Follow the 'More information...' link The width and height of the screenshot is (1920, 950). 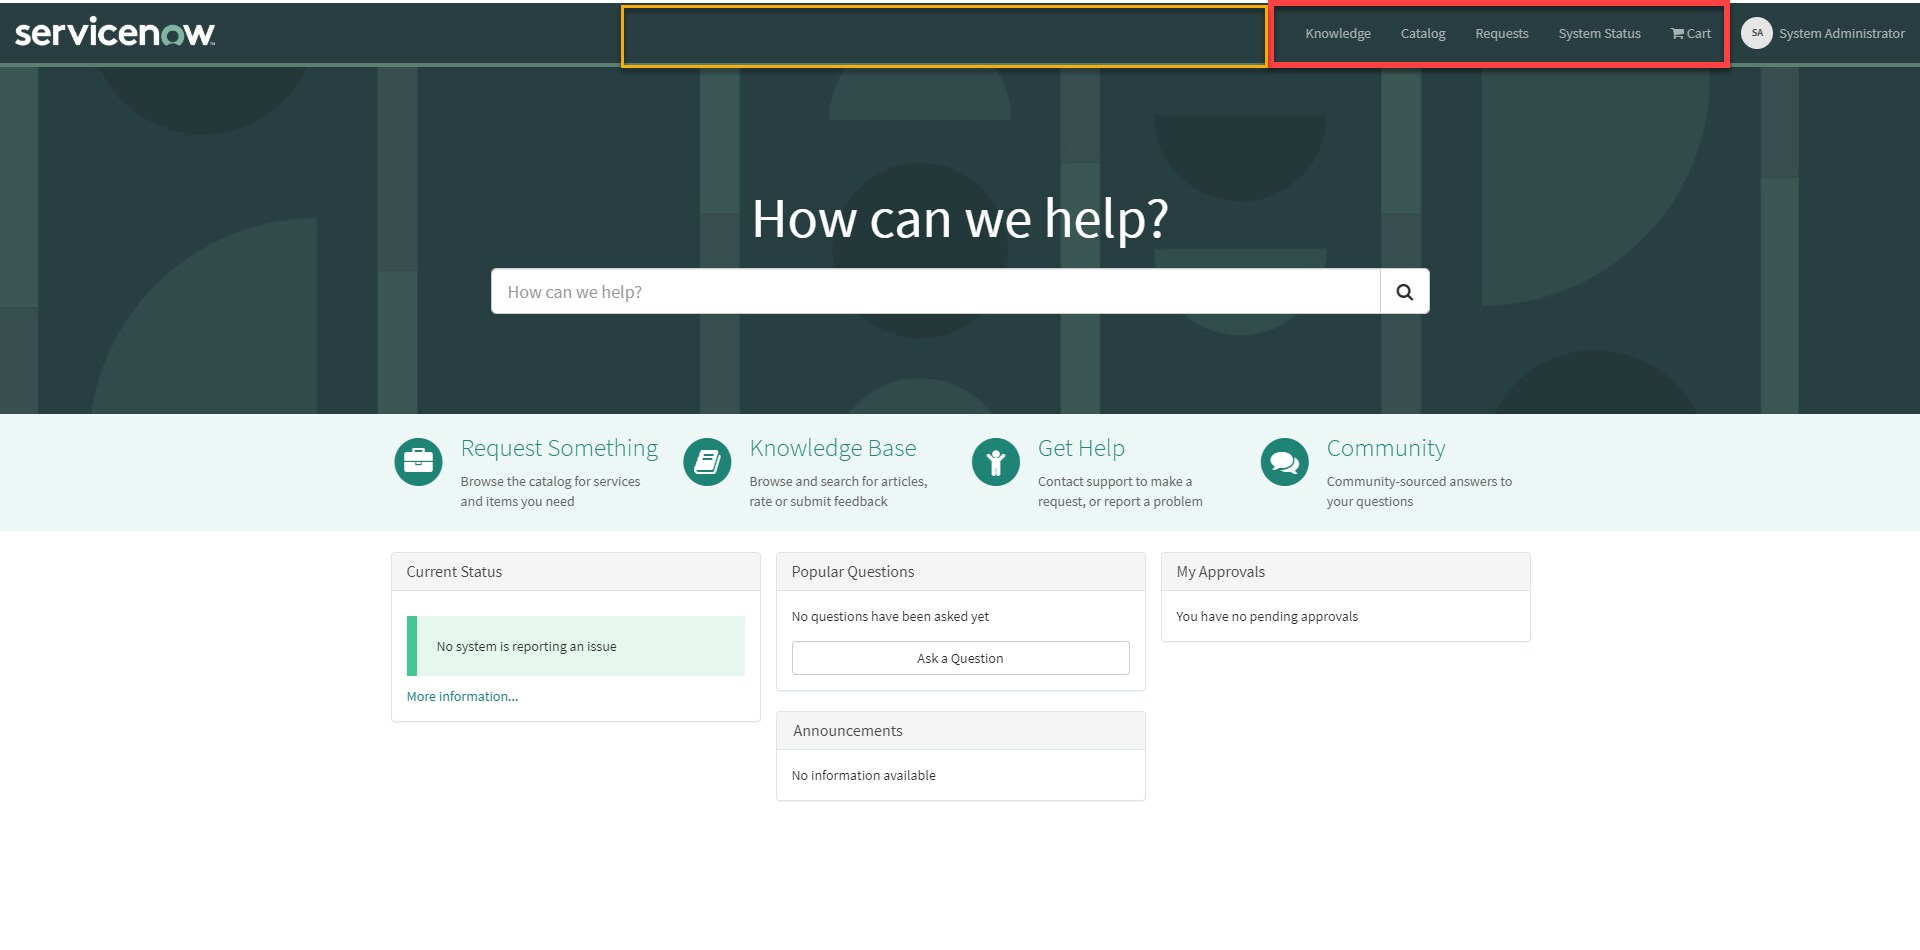(x=462, y=697)
